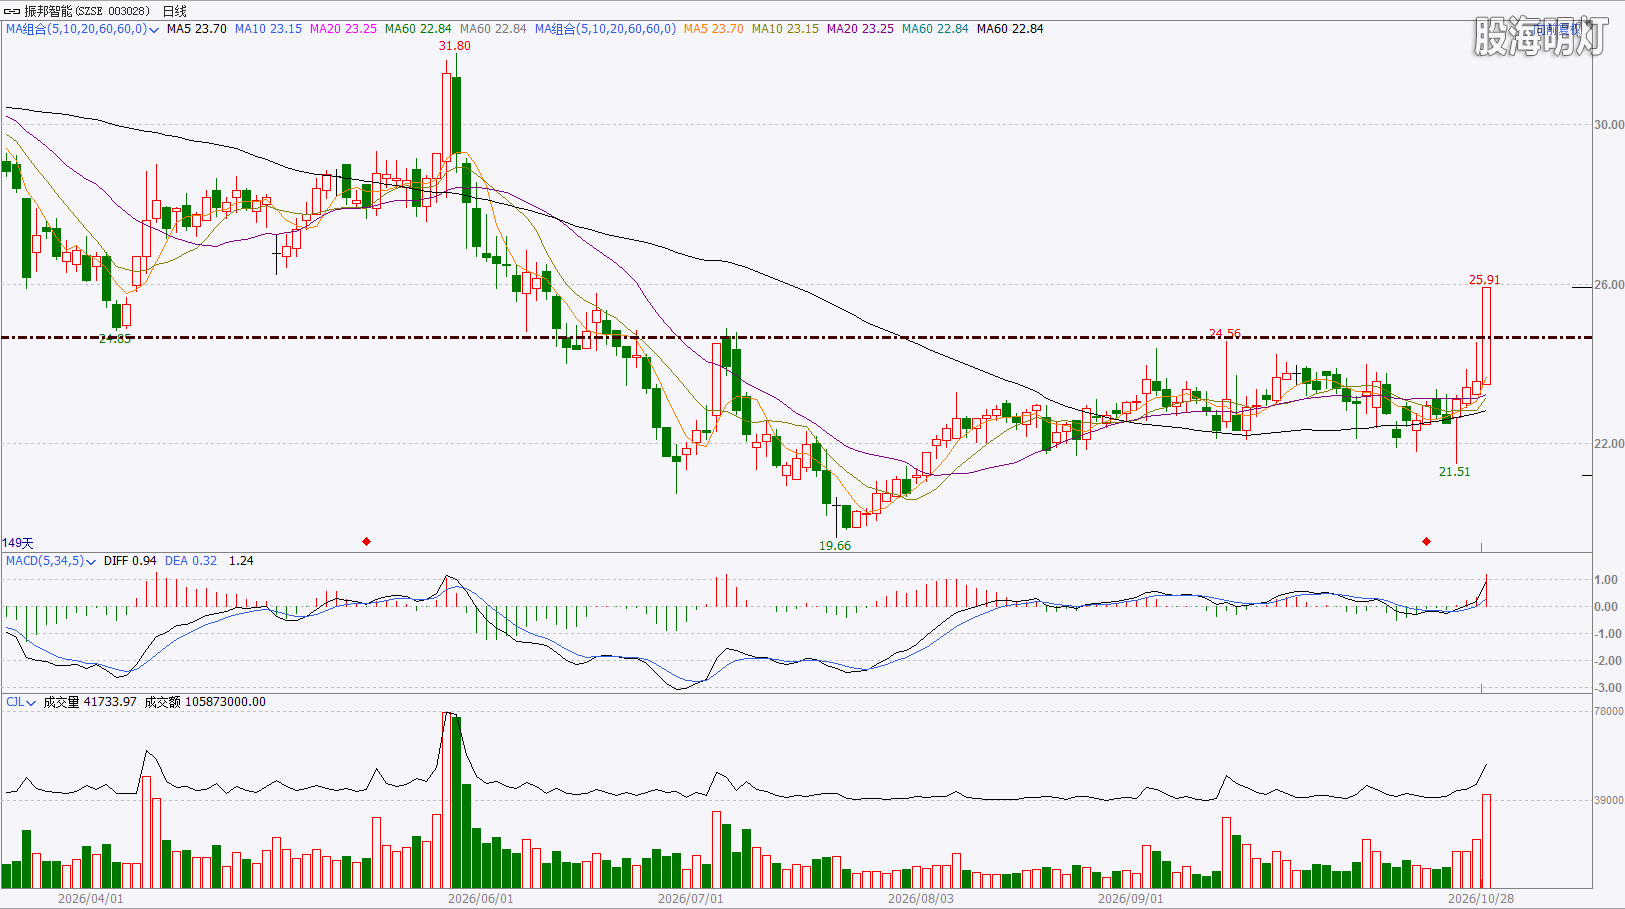The width and height of the screenshot is (1625, 909).
Task: Click the MA组合(5,10,20,60,60,0) label without chevron
Action: tap(605, 29)
